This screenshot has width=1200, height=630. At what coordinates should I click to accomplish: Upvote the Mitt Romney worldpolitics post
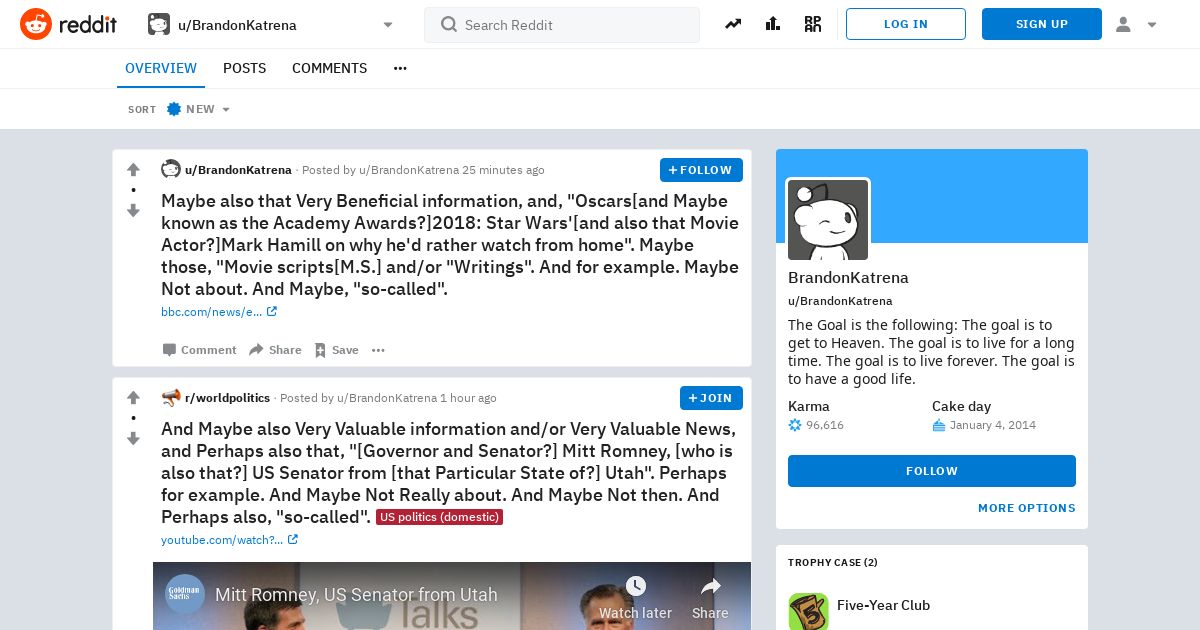133,397
